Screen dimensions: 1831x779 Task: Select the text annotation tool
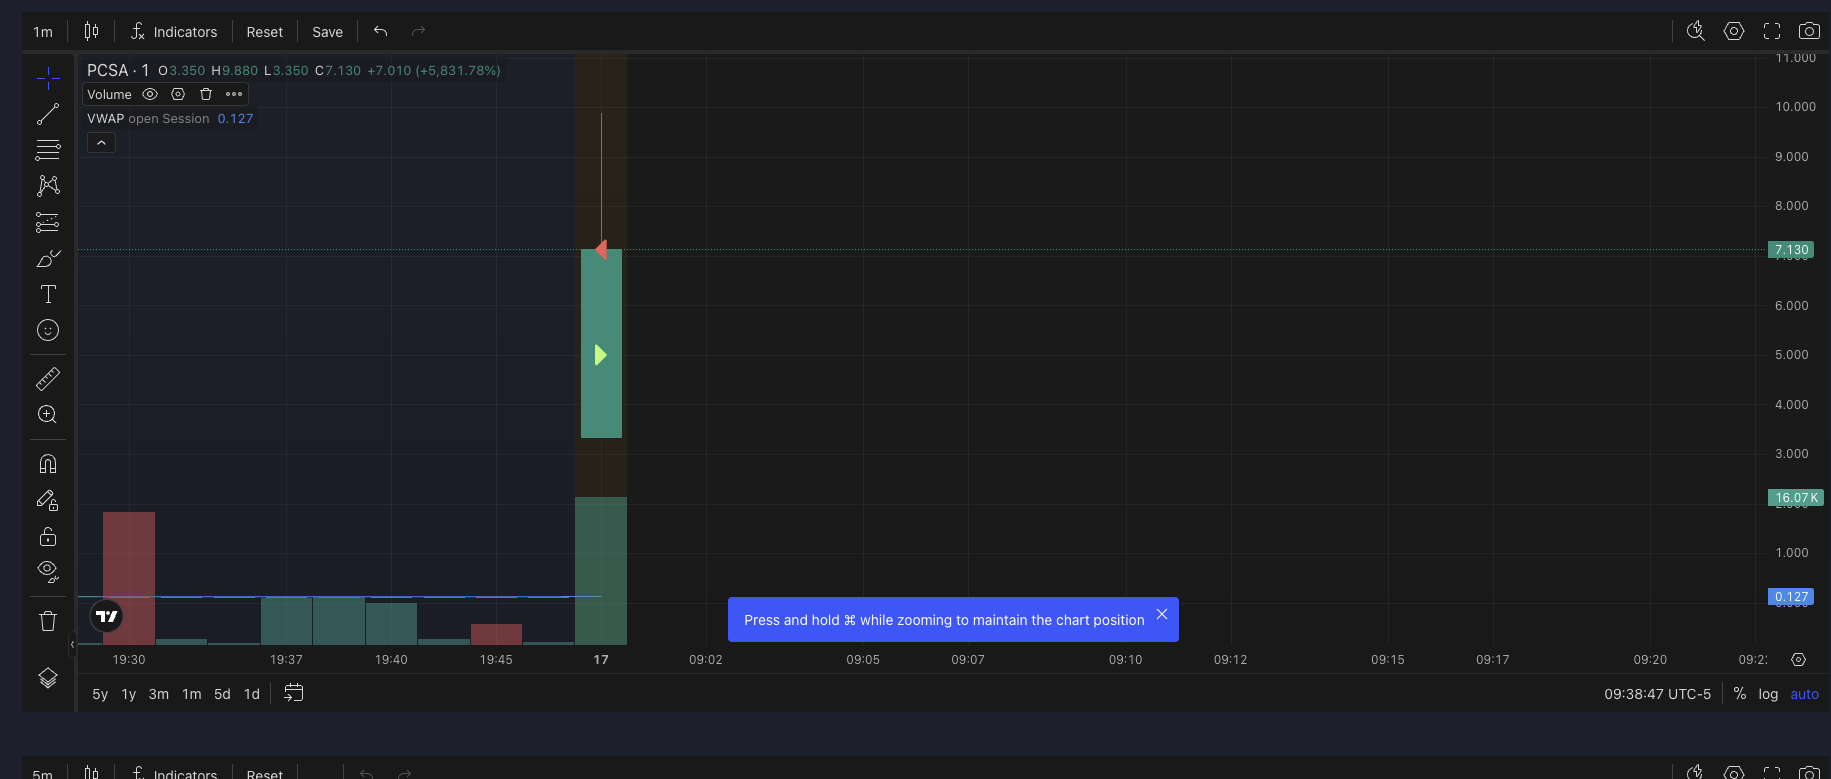pyautogui.click(x=48, y=294)
